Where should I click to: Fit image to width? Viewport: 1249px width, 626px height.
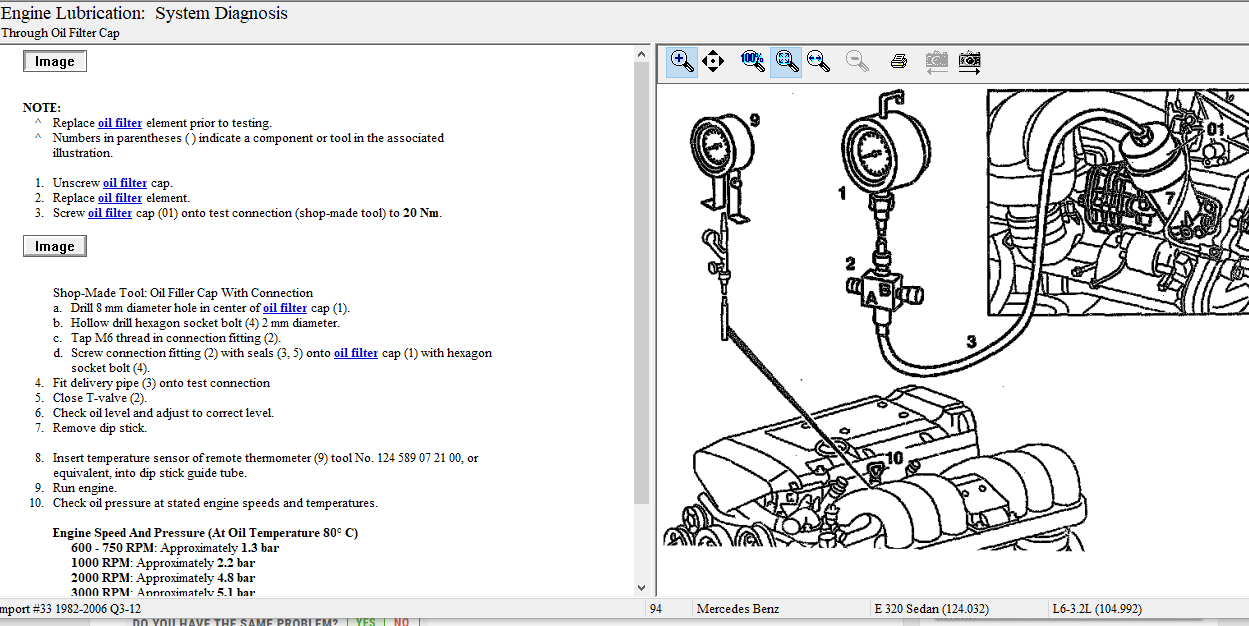(x=819, y=61)
